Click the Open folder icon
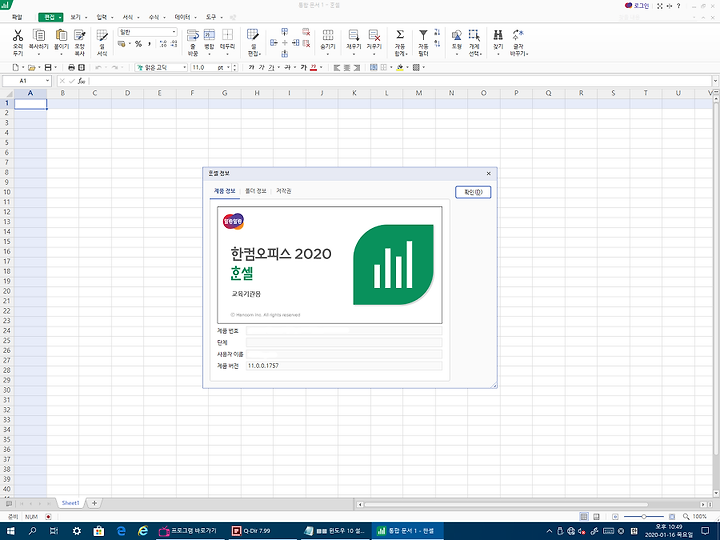The image size is (720, 540). 31,68
